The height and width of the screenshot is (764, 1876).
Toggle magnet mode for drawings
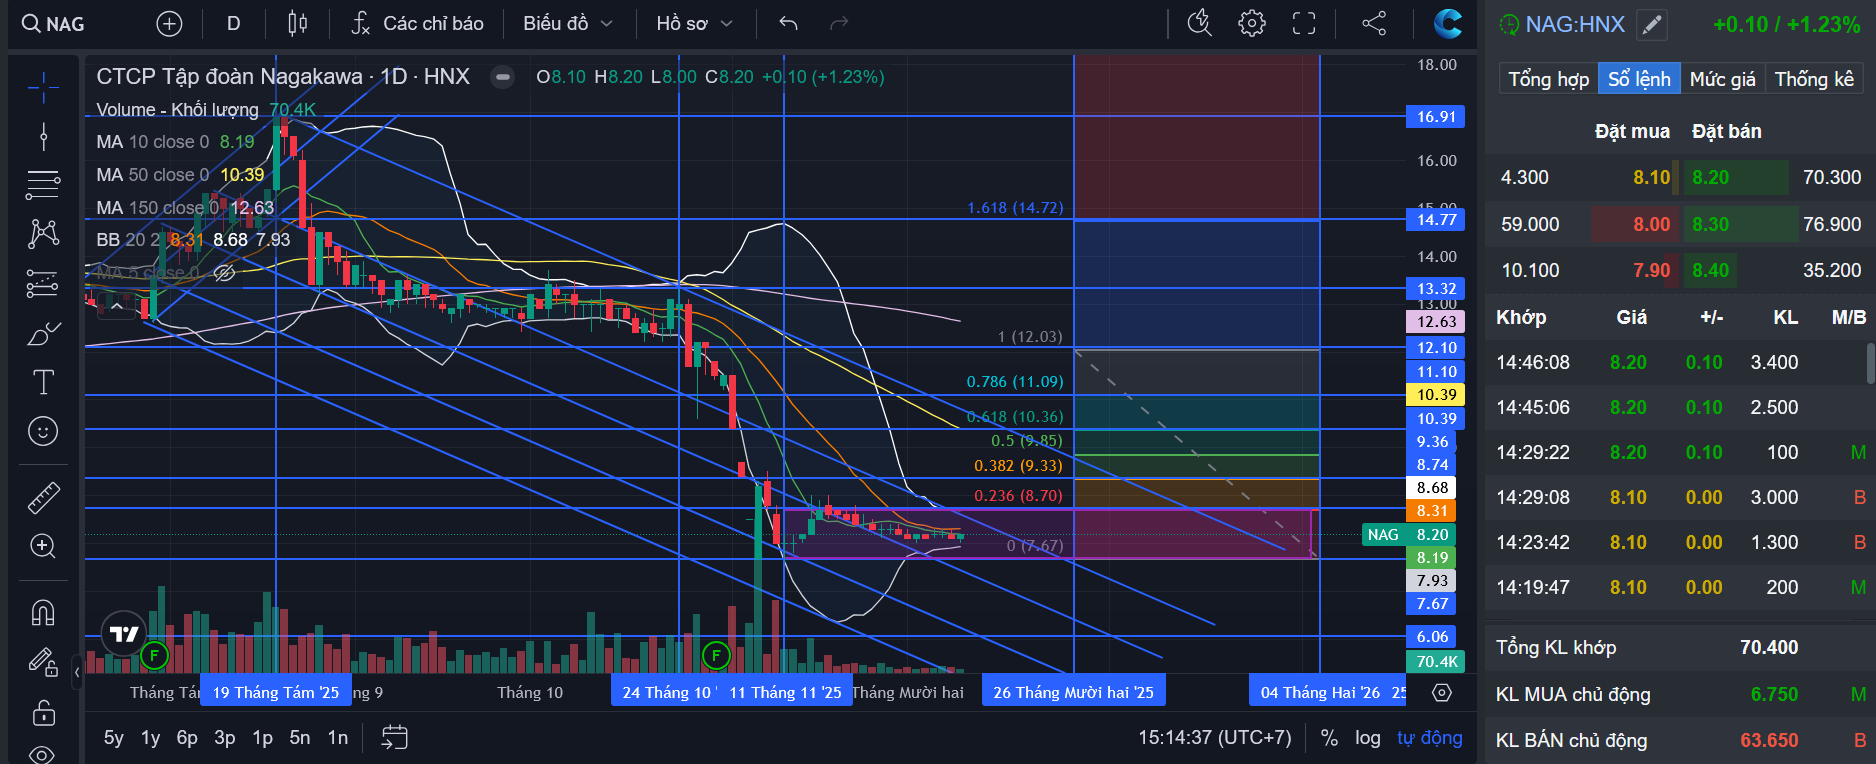(43, 612)
